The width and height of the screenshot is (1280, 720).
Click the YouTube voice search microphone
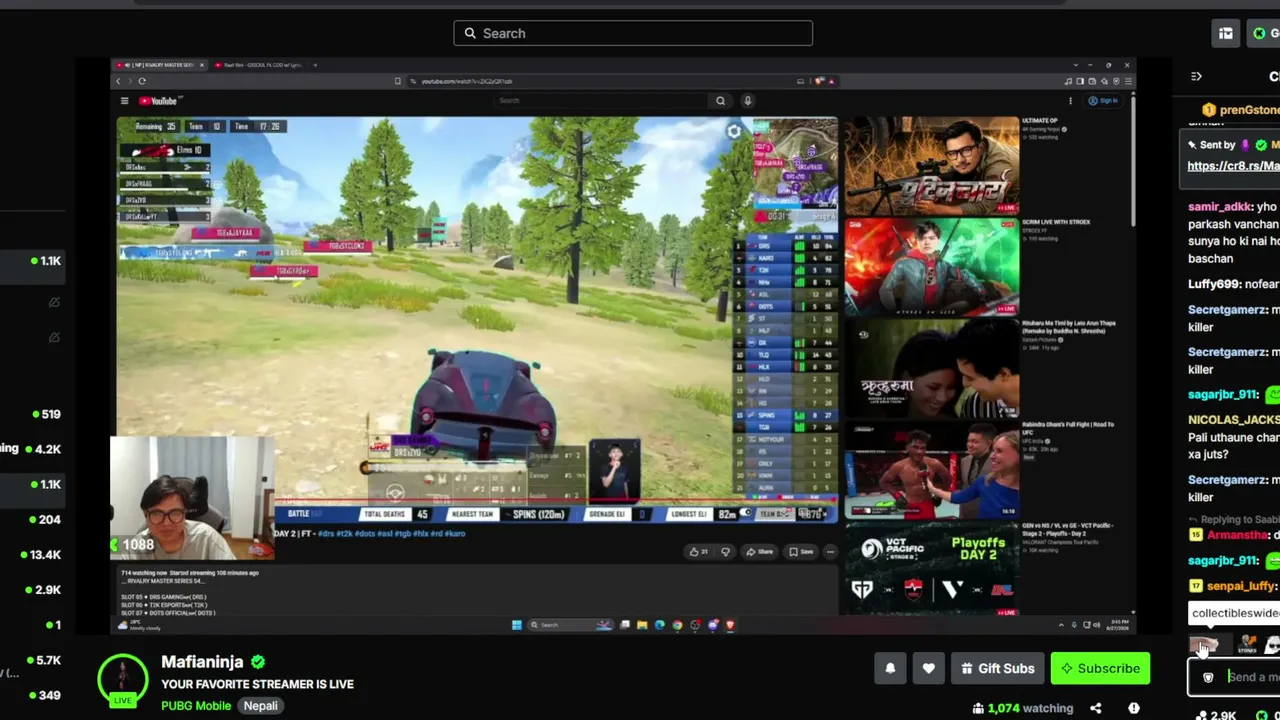click(747, 100)
